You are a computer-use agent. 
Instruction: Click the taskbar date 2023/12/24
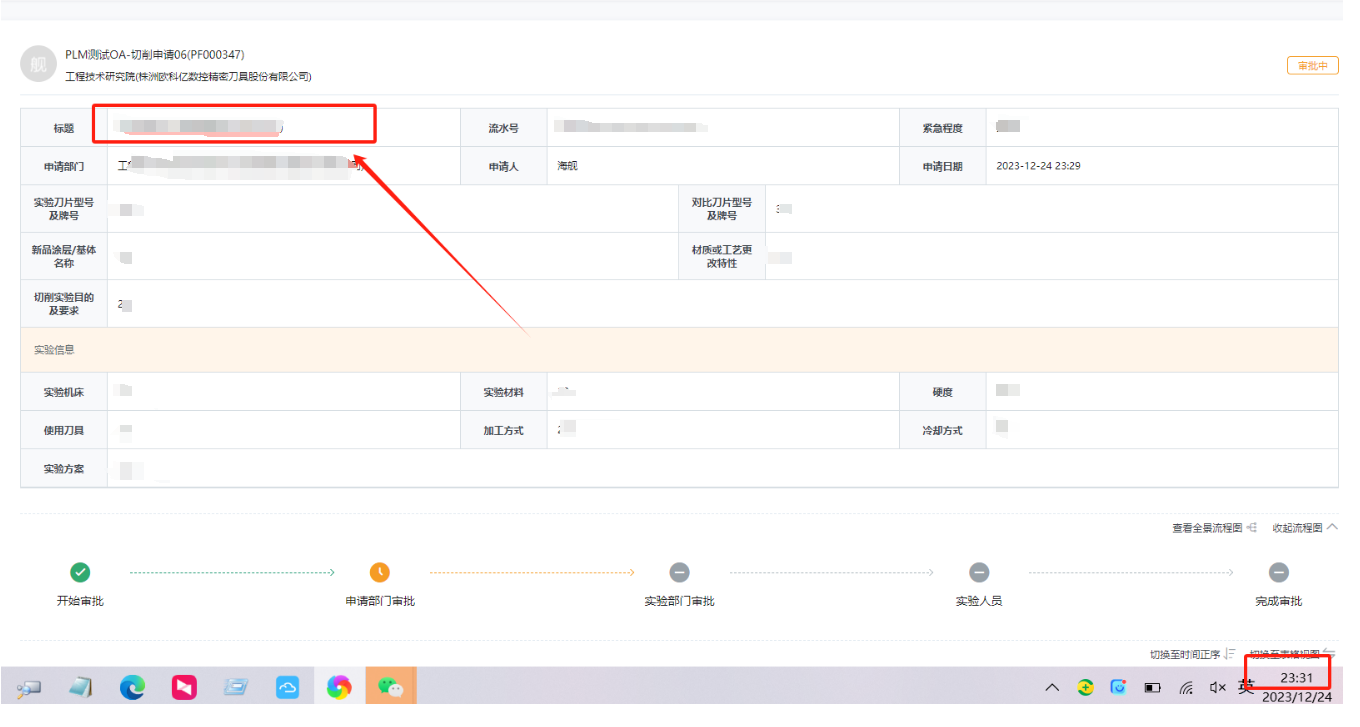click(x=1297, y=697)
